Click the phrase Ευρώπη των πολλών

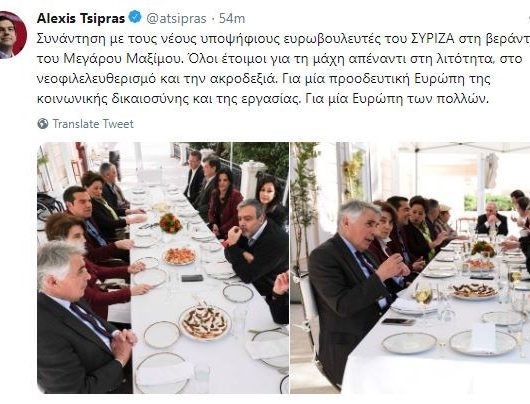(x=420, y=99)
